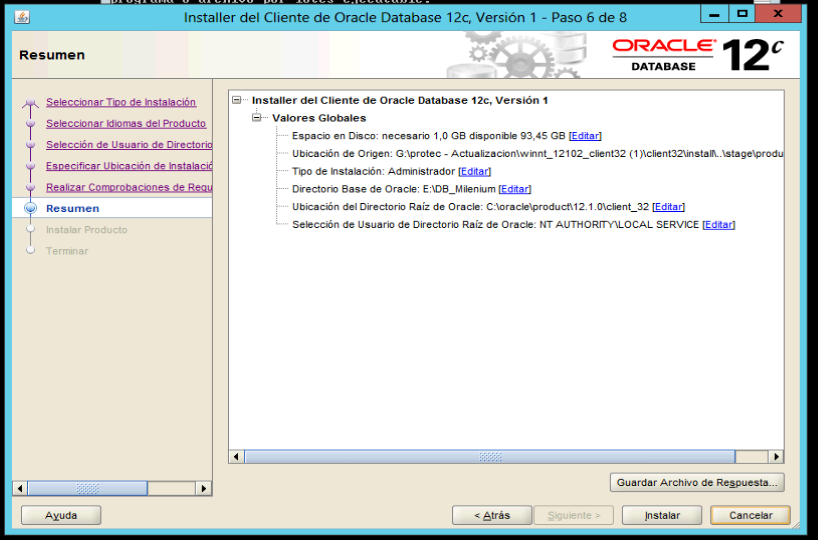Edit Selección de Usuario de Directorio Raíz
Viewport: 818px width, 540px height.
click(718, 225)
